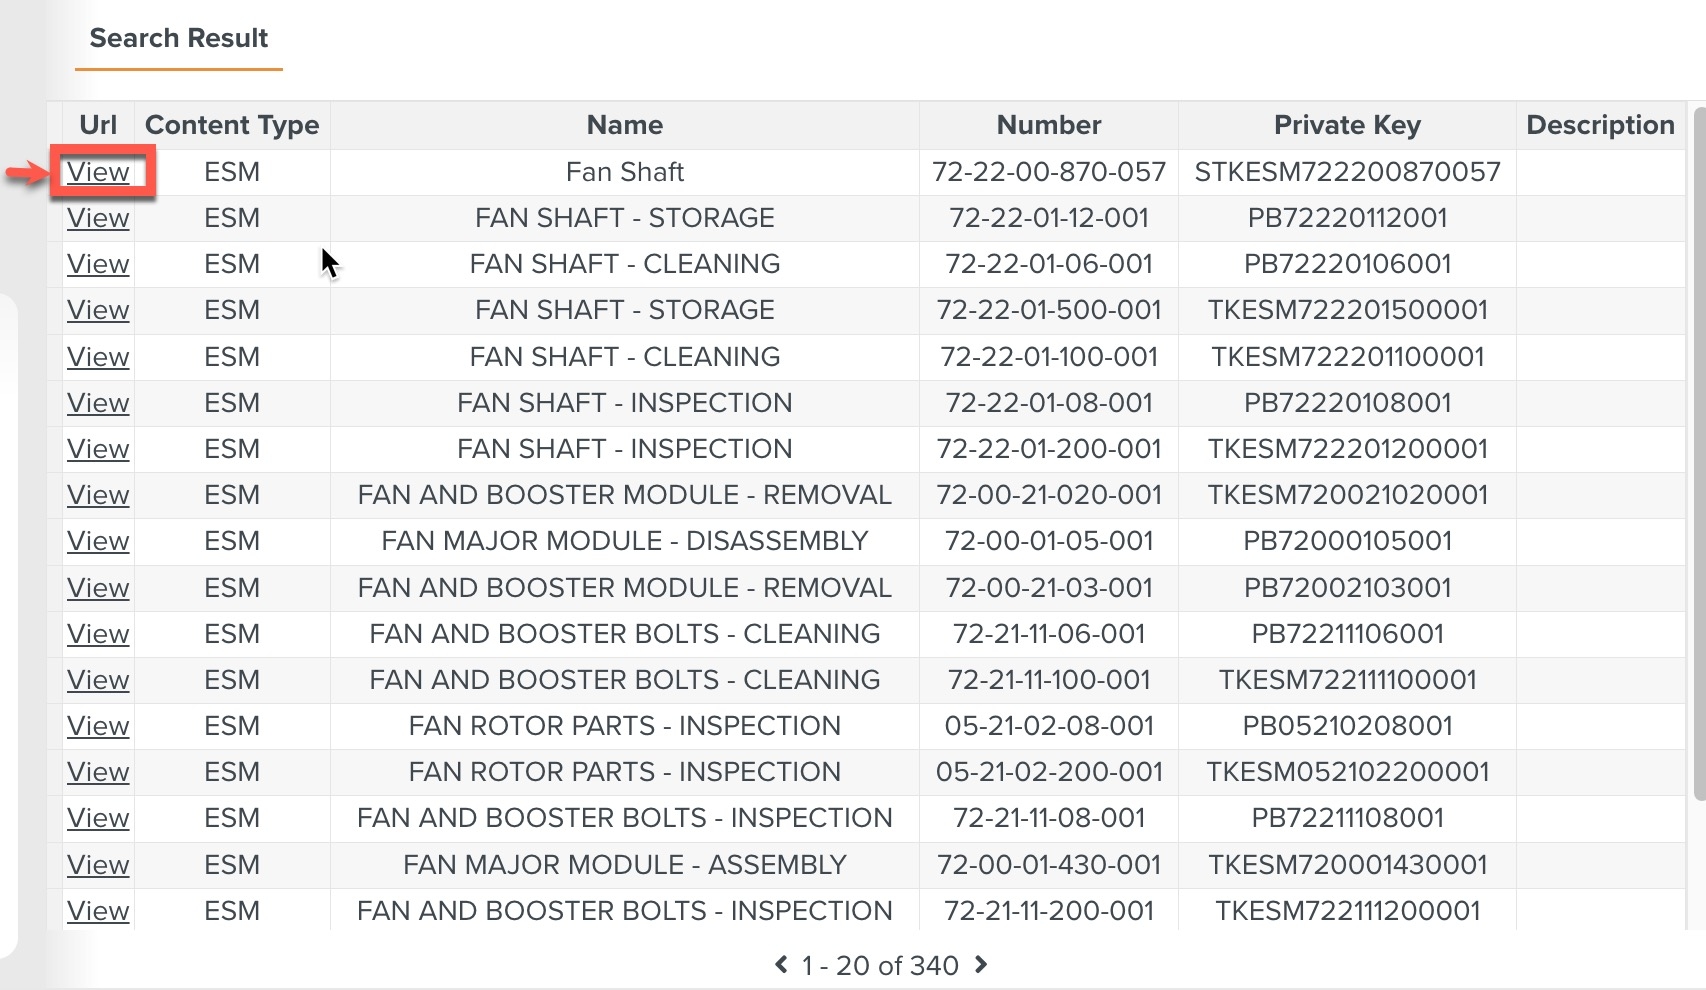The image size is (1706, 990).
Task: Open View link for number 72-21-11-06-001
Action: pos(98,634)
